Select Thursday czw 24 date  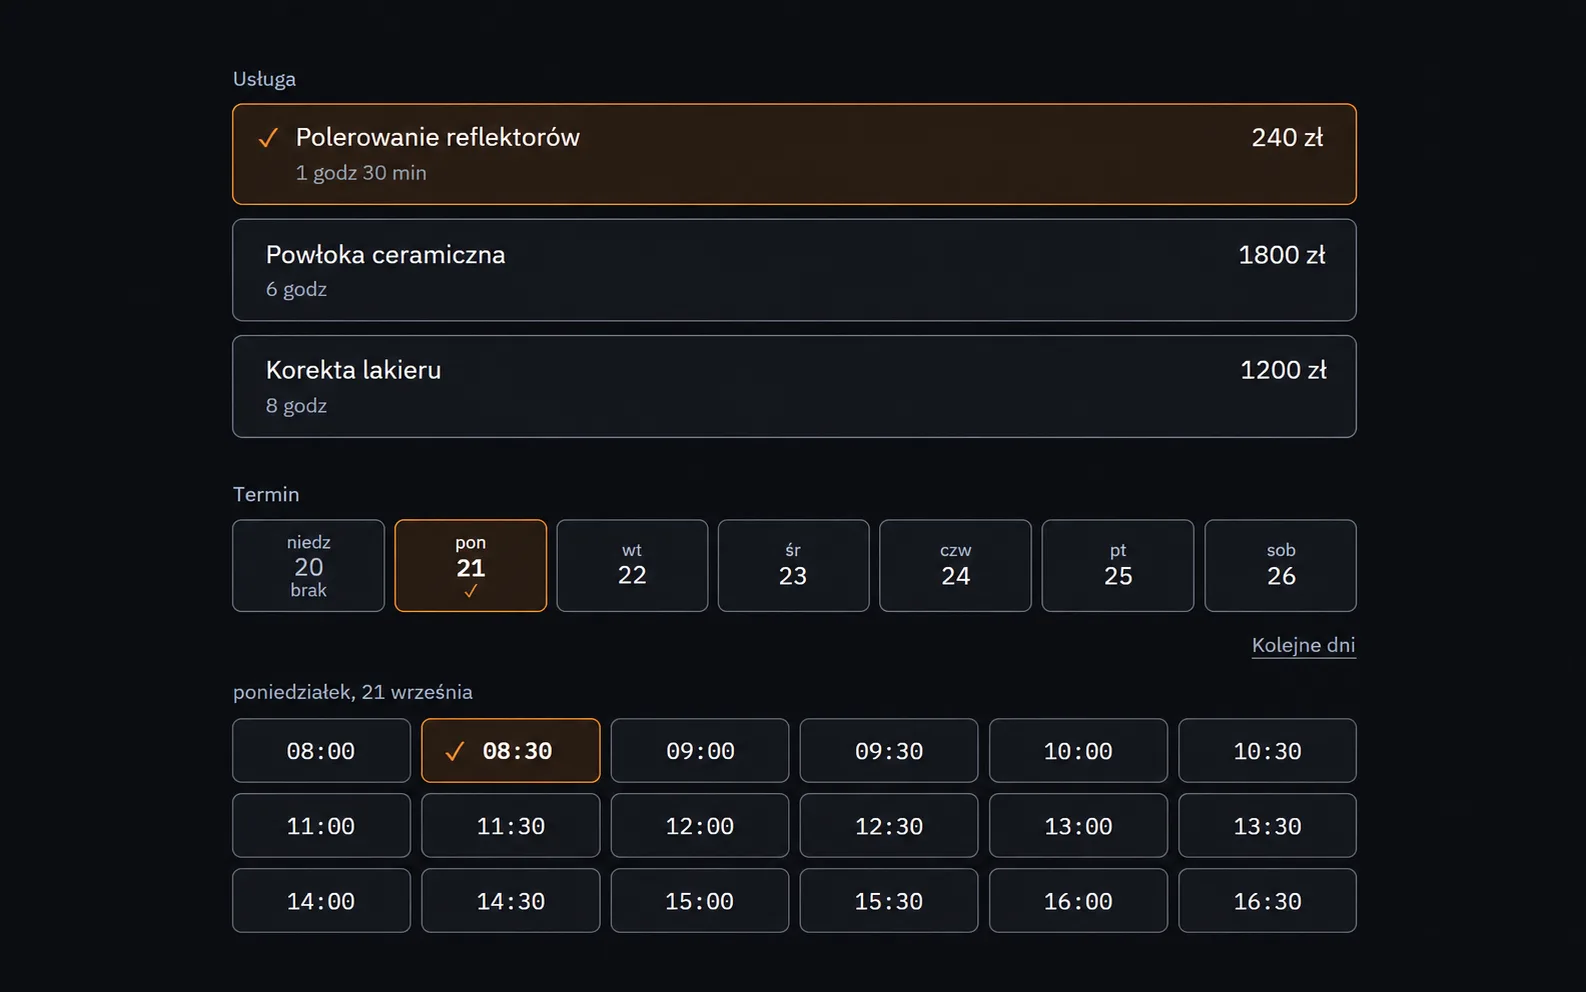955,565
